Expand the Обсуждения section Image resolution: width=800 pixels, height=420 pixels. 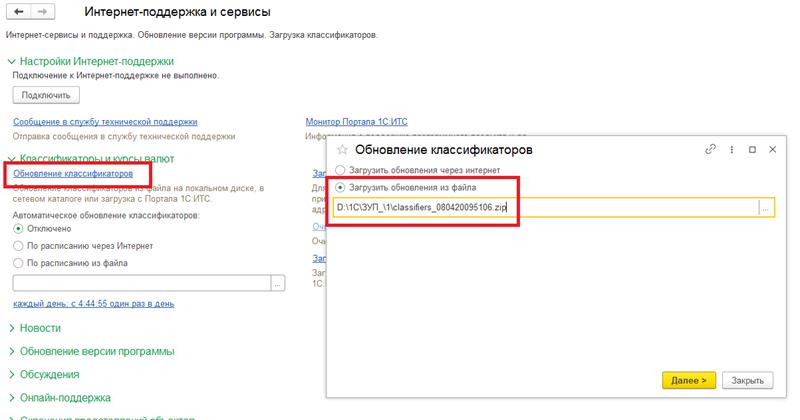click(x=12, y=374)
